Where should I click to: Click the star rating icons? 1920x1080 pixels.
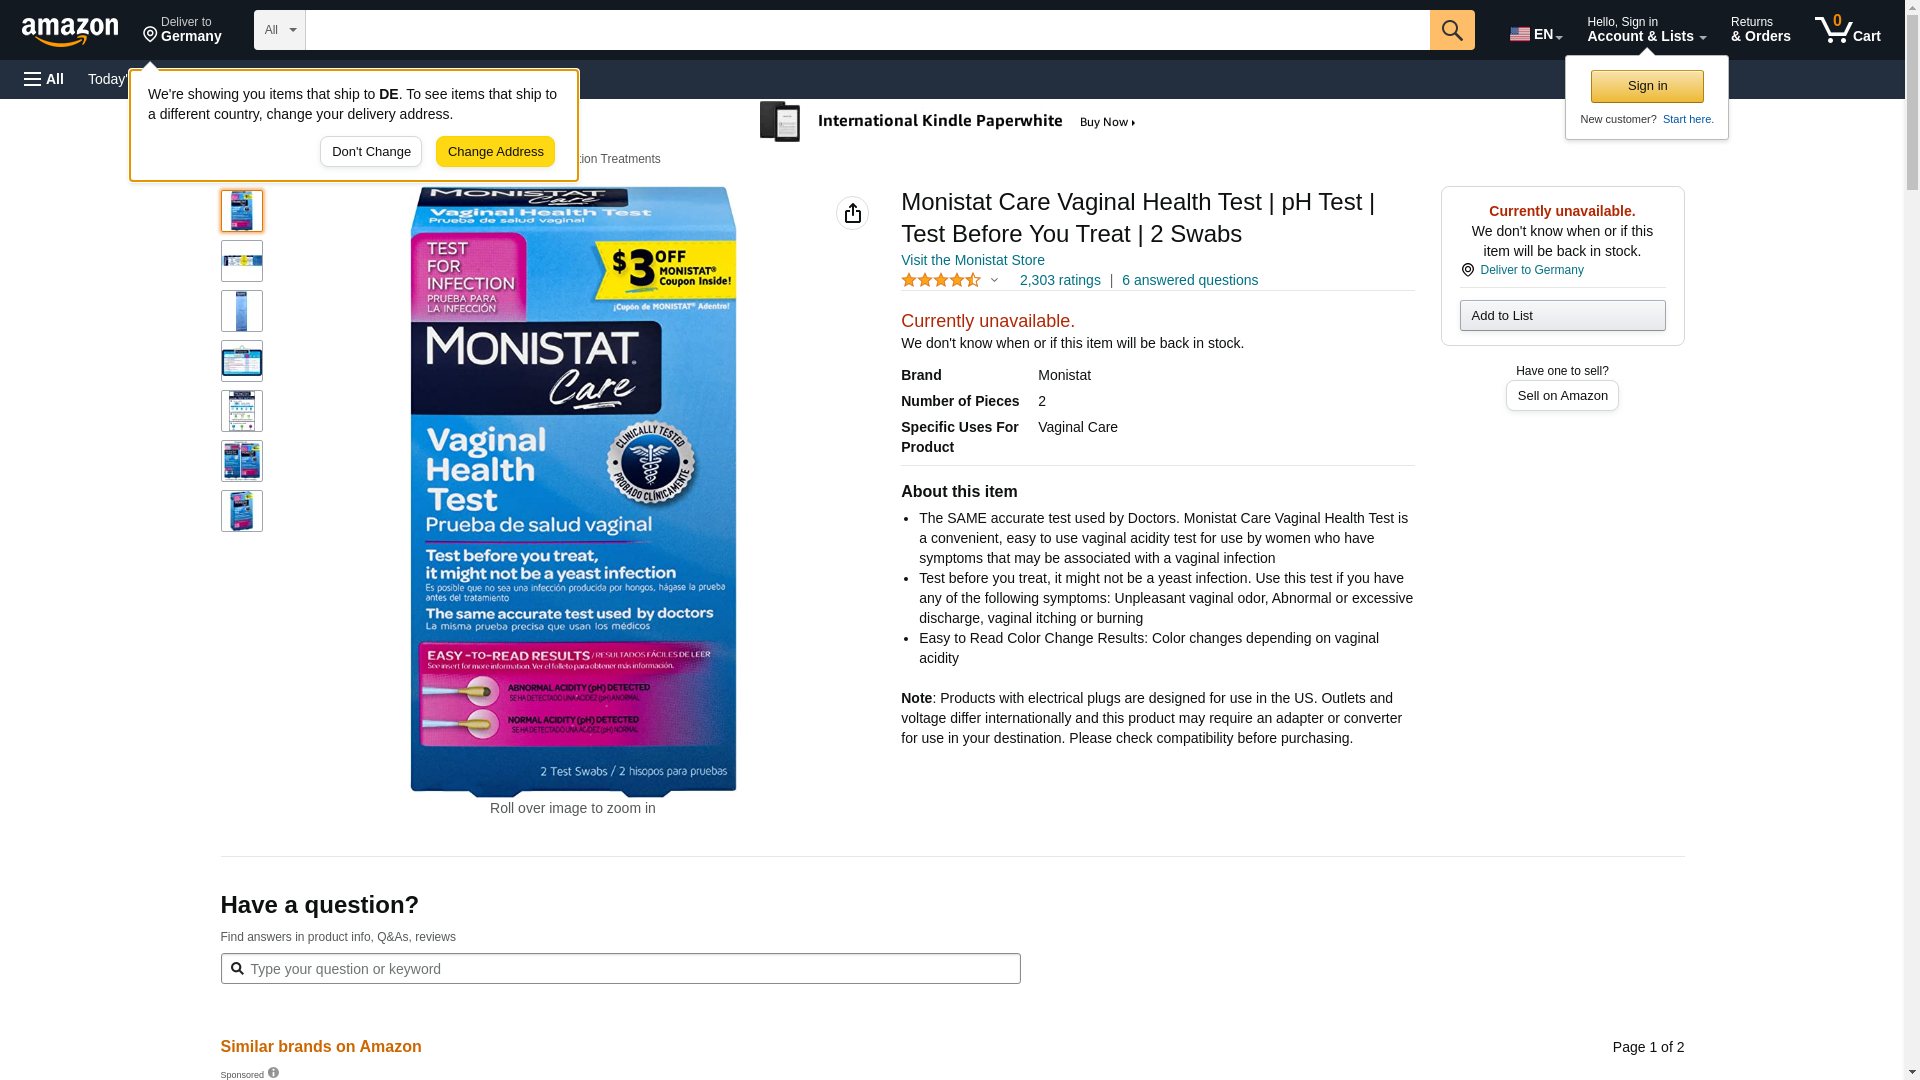941,281
